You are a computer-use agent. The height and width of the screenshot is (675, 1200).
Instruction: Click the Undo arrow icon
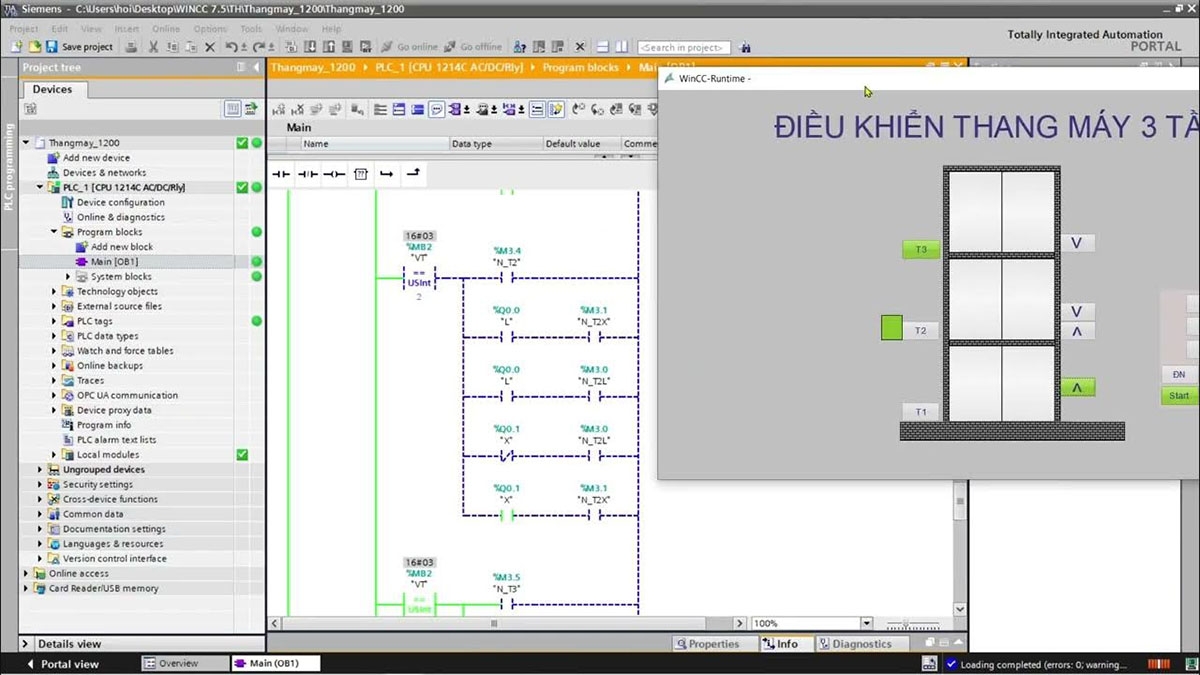pos(233,47)
